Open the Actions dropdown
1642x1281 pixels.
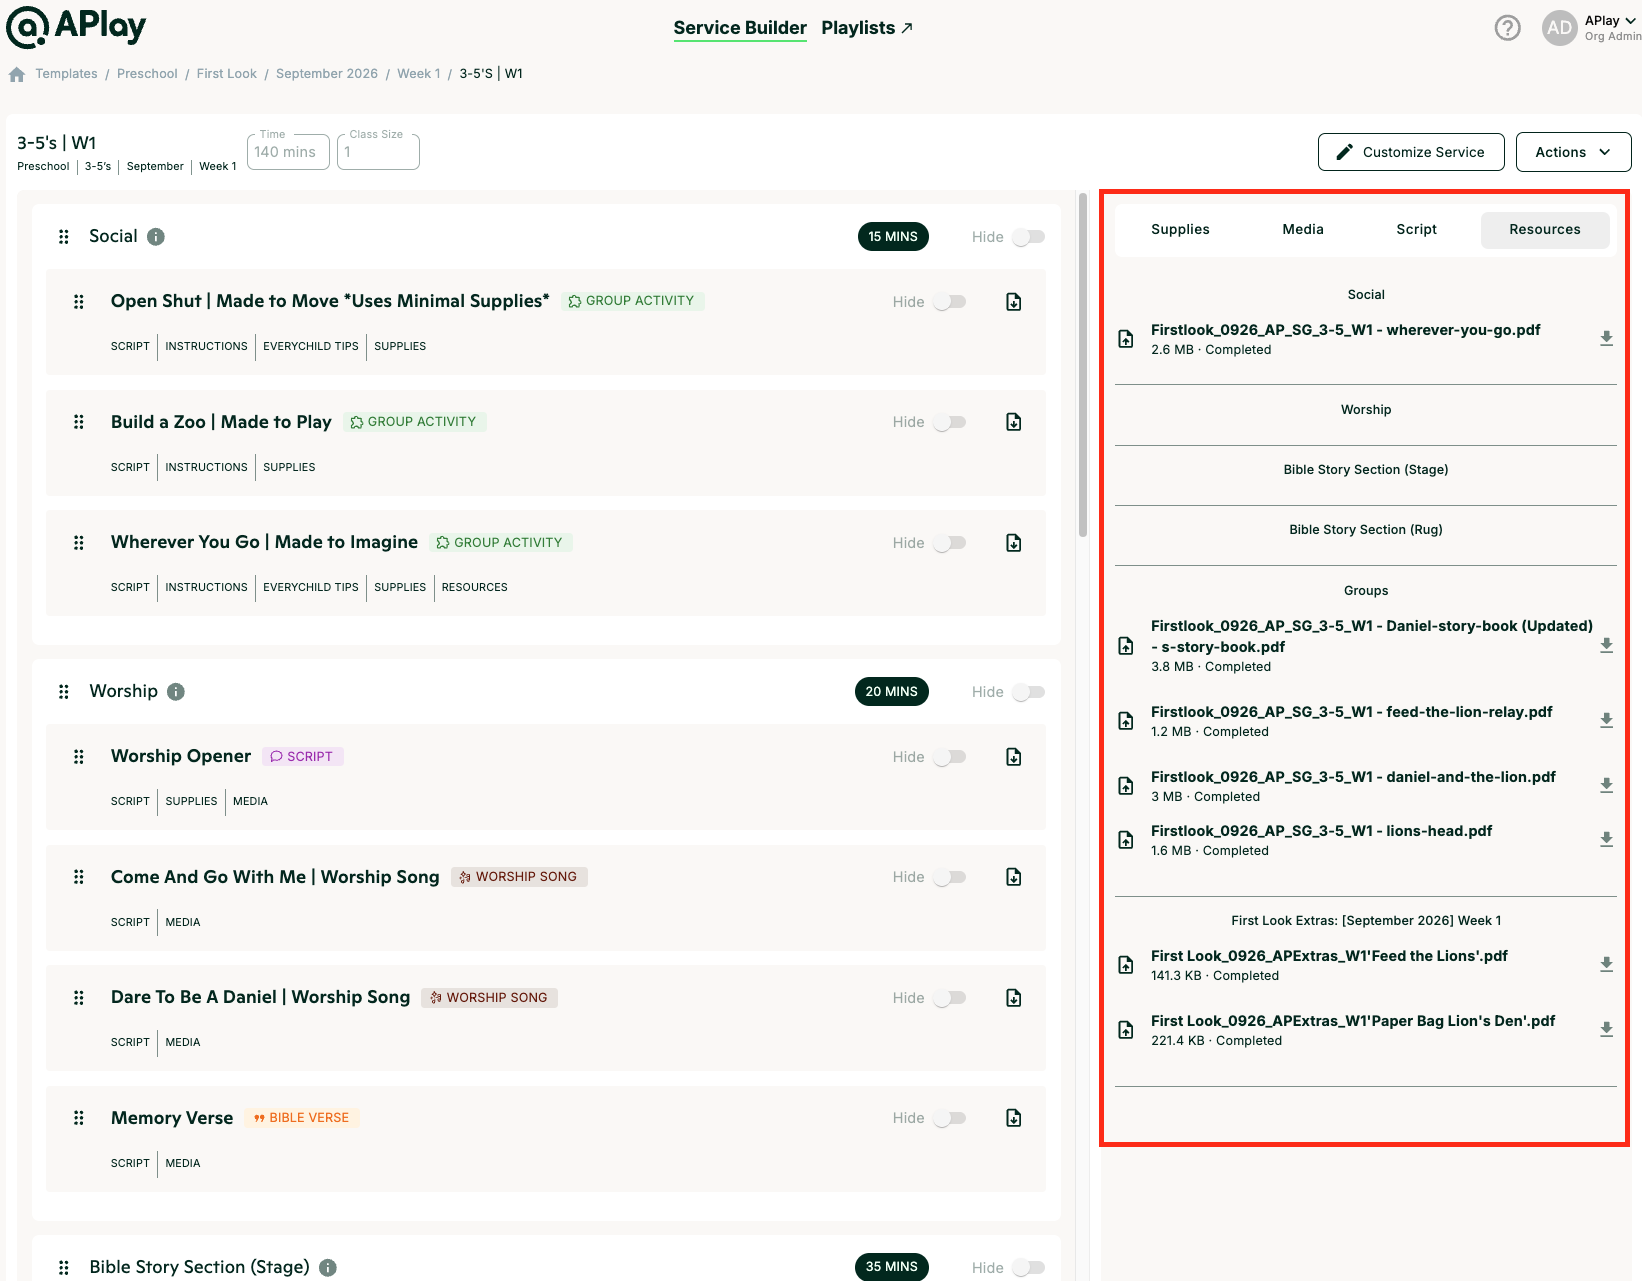[x=1573, y=152]
